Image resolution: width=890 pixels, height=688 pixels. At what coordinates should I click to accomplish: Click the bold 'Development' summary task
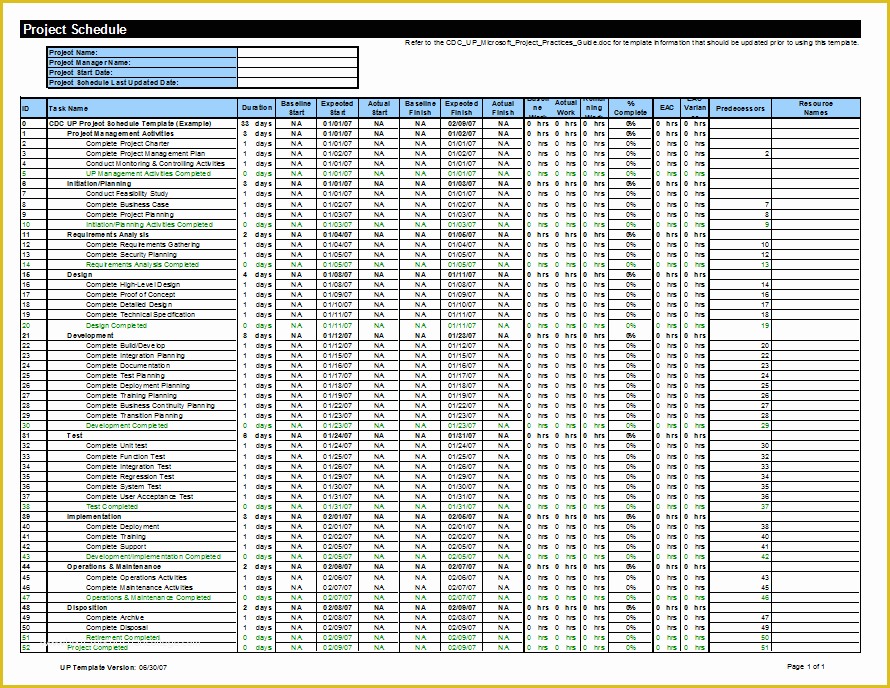pos(90,335)
